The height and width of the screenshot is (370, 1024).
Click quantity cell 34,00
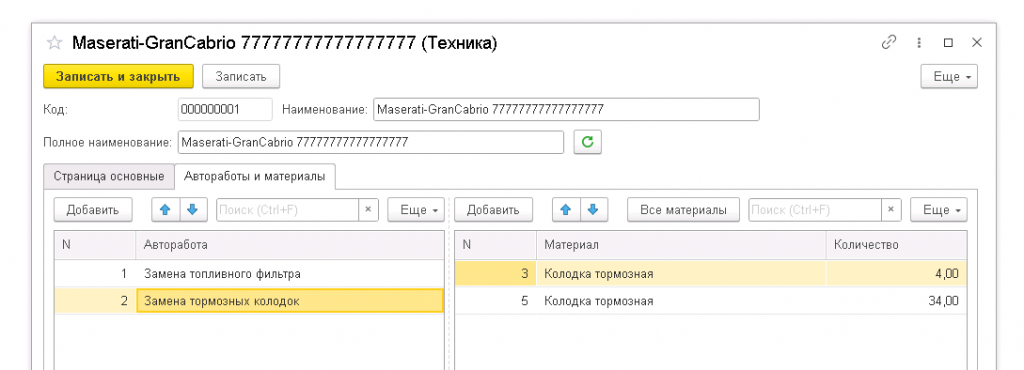897,301
